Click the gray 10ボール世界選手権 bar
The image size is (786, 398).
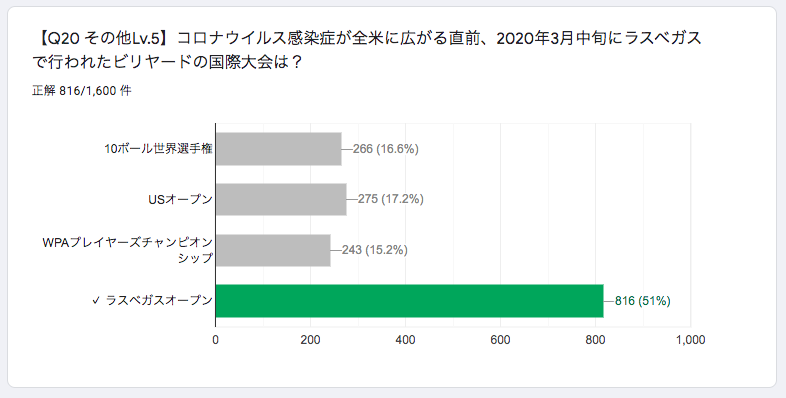coord(279,149)
